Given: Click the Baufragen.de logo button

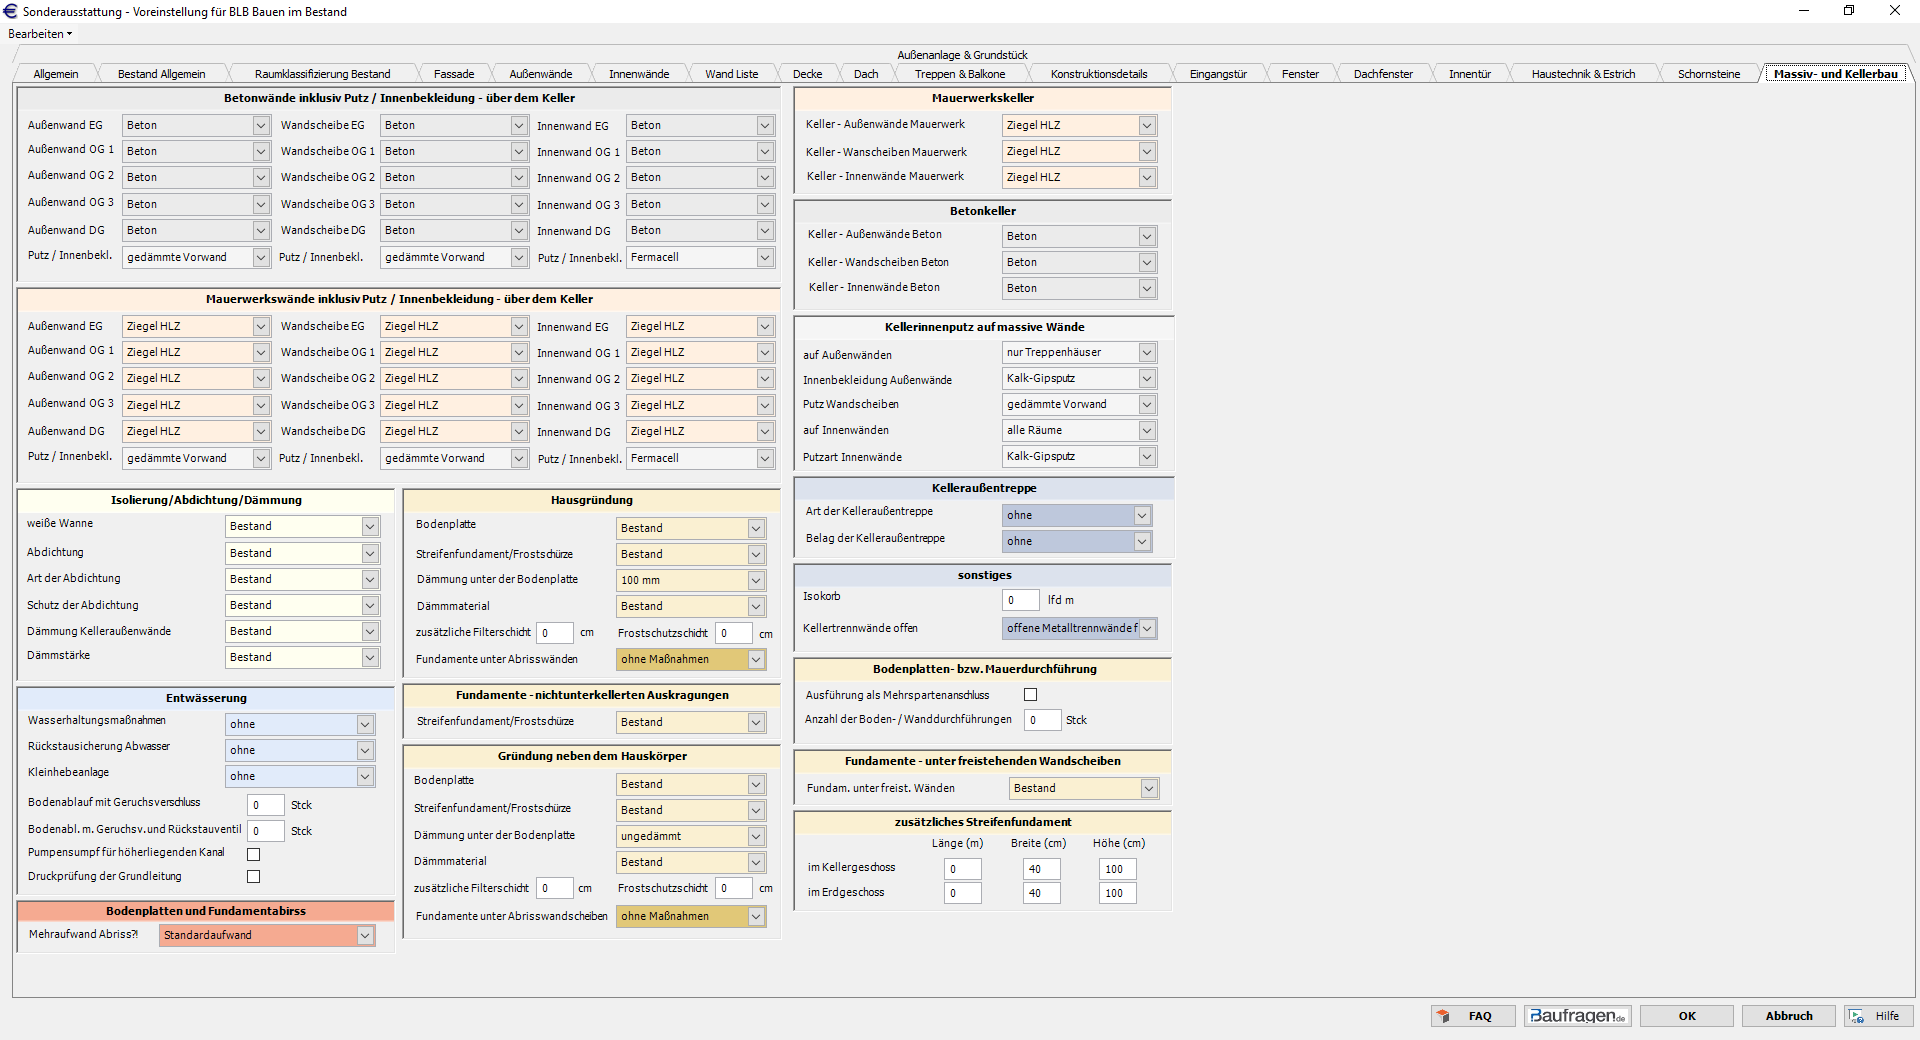Looking at the screenshot, I should click(x=1577, y=1016).
